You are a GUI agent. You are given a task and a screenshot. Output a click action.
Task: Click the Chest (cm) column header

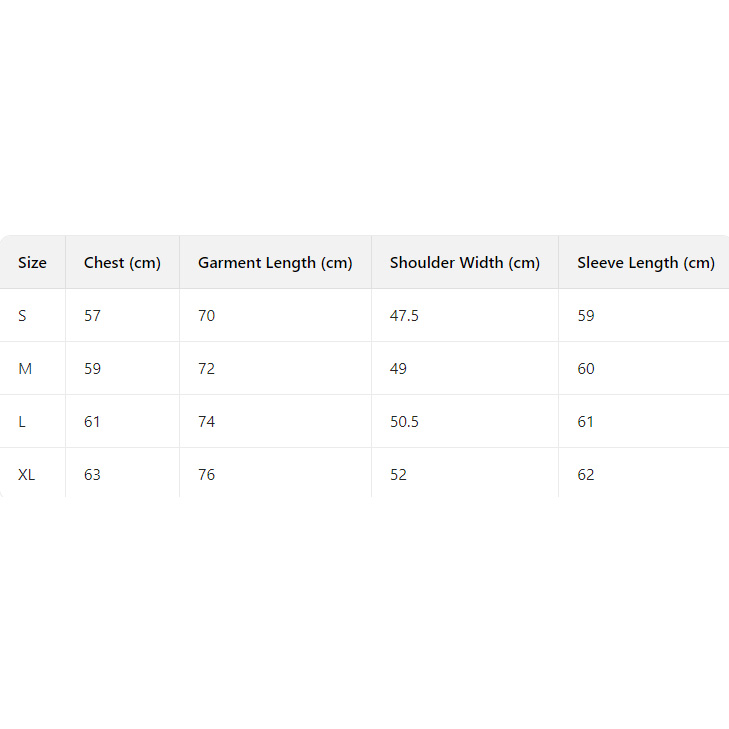122,263
